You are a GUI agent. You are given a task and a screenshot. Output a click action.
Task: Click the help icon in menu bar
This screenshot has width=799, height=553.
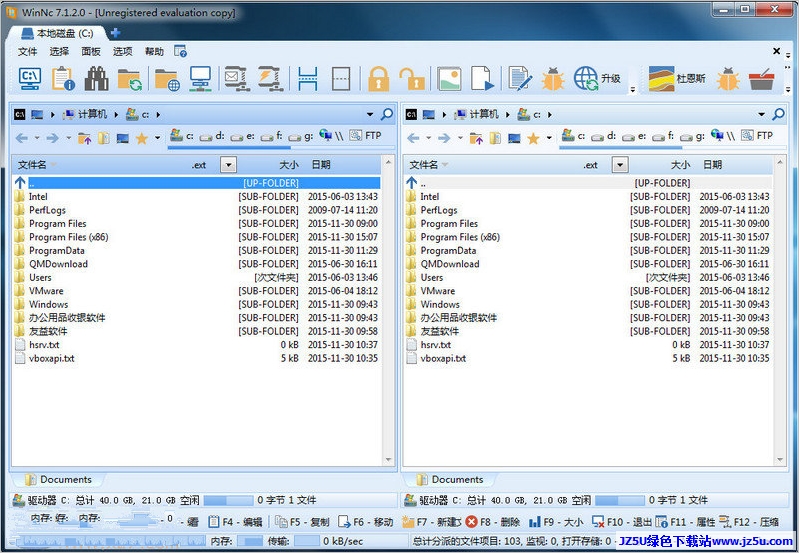click(180, 51)
